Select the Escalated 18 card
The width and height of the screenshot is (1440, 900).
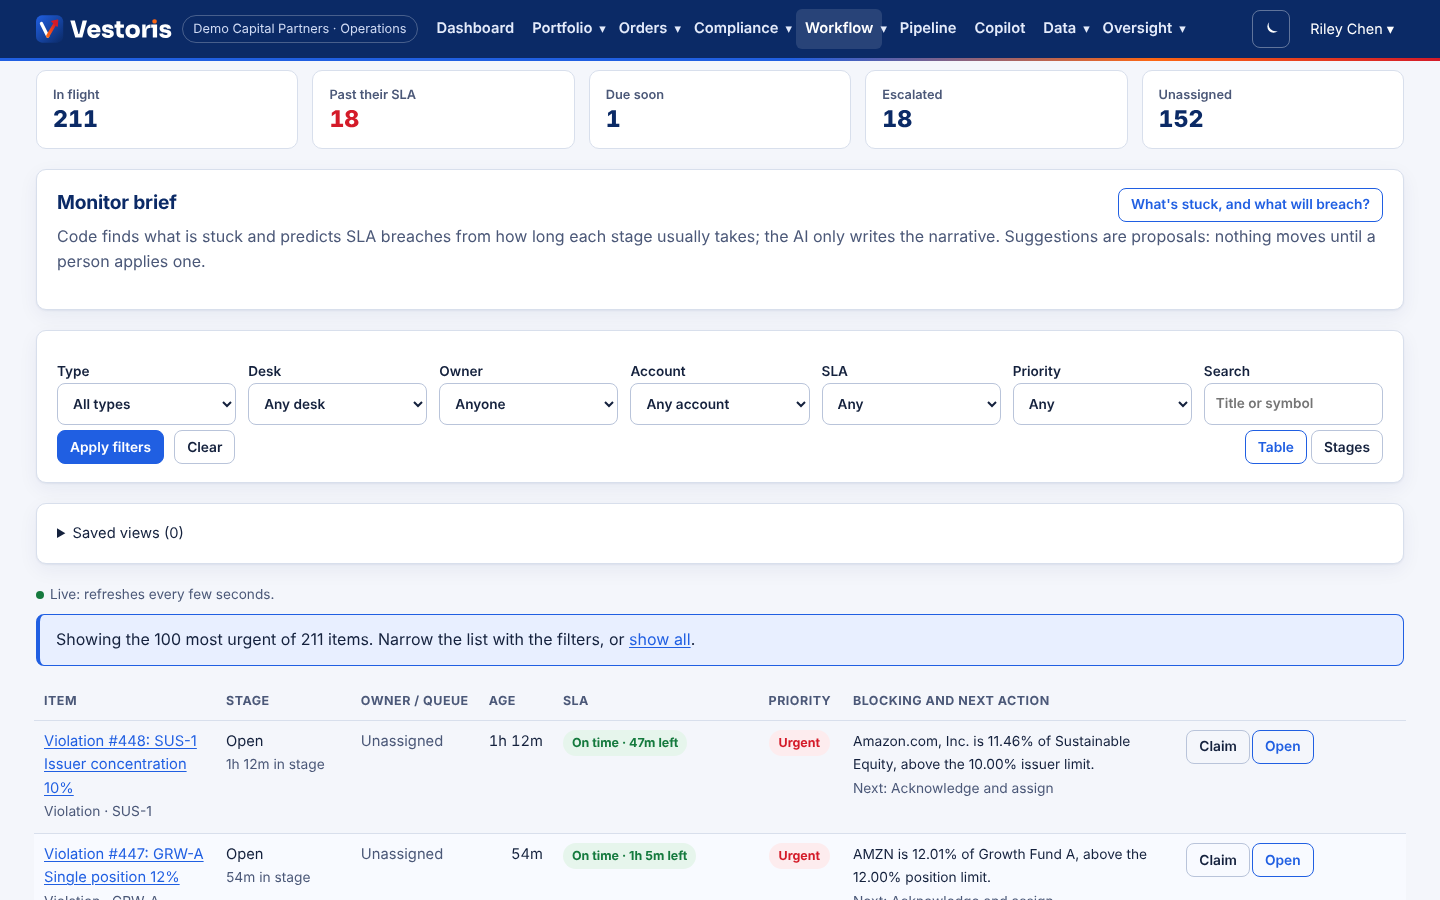(996, 109)
